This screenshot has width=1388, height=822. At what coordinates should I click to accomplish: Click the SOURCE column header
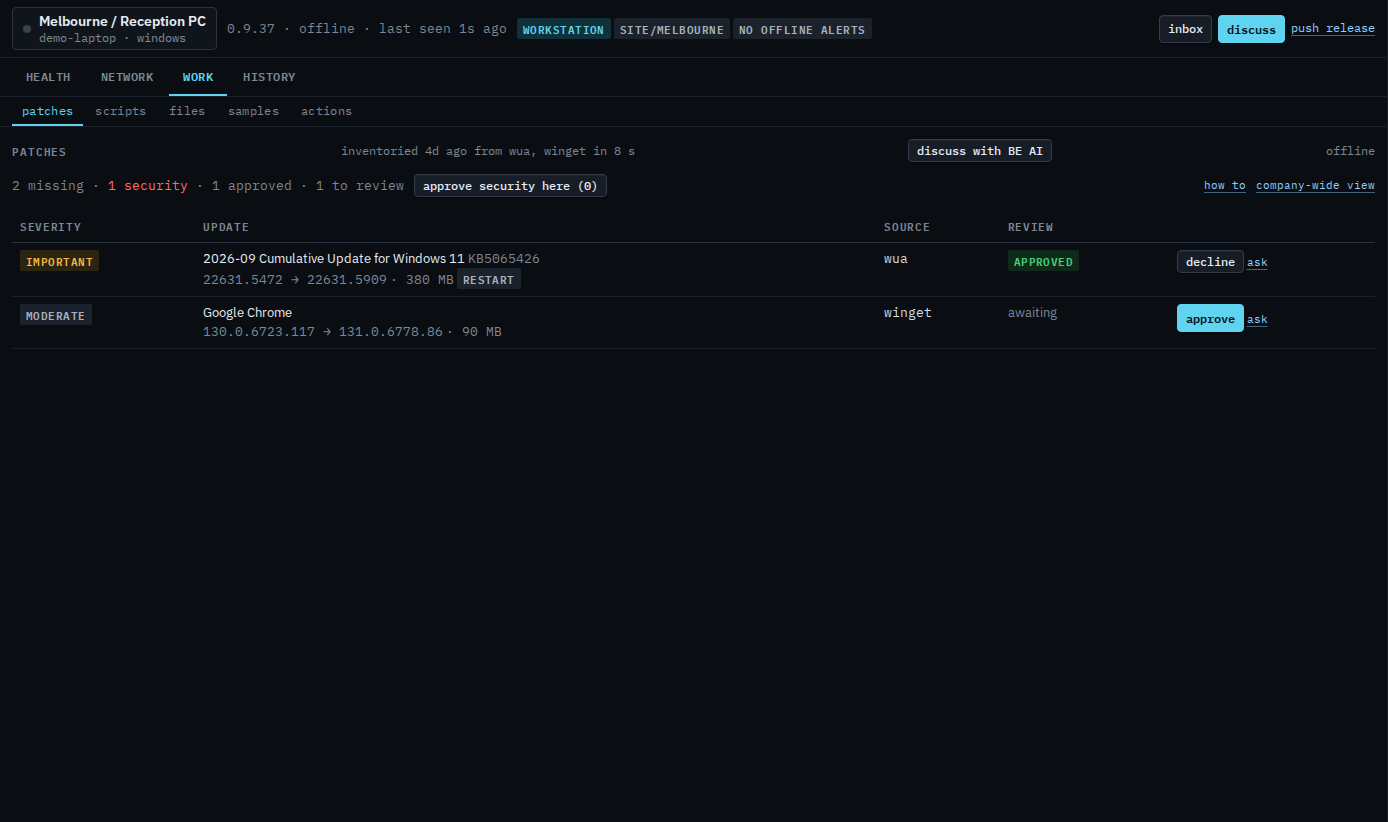coord(907,228)
